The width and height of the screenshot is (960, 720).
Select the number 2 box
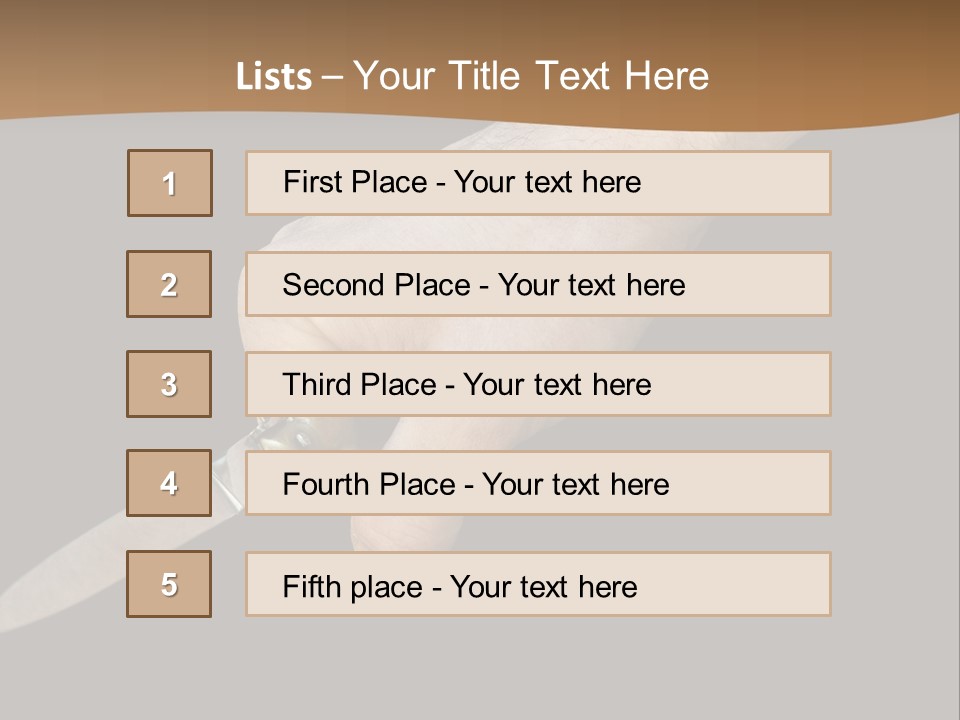[x=169, y=284]
